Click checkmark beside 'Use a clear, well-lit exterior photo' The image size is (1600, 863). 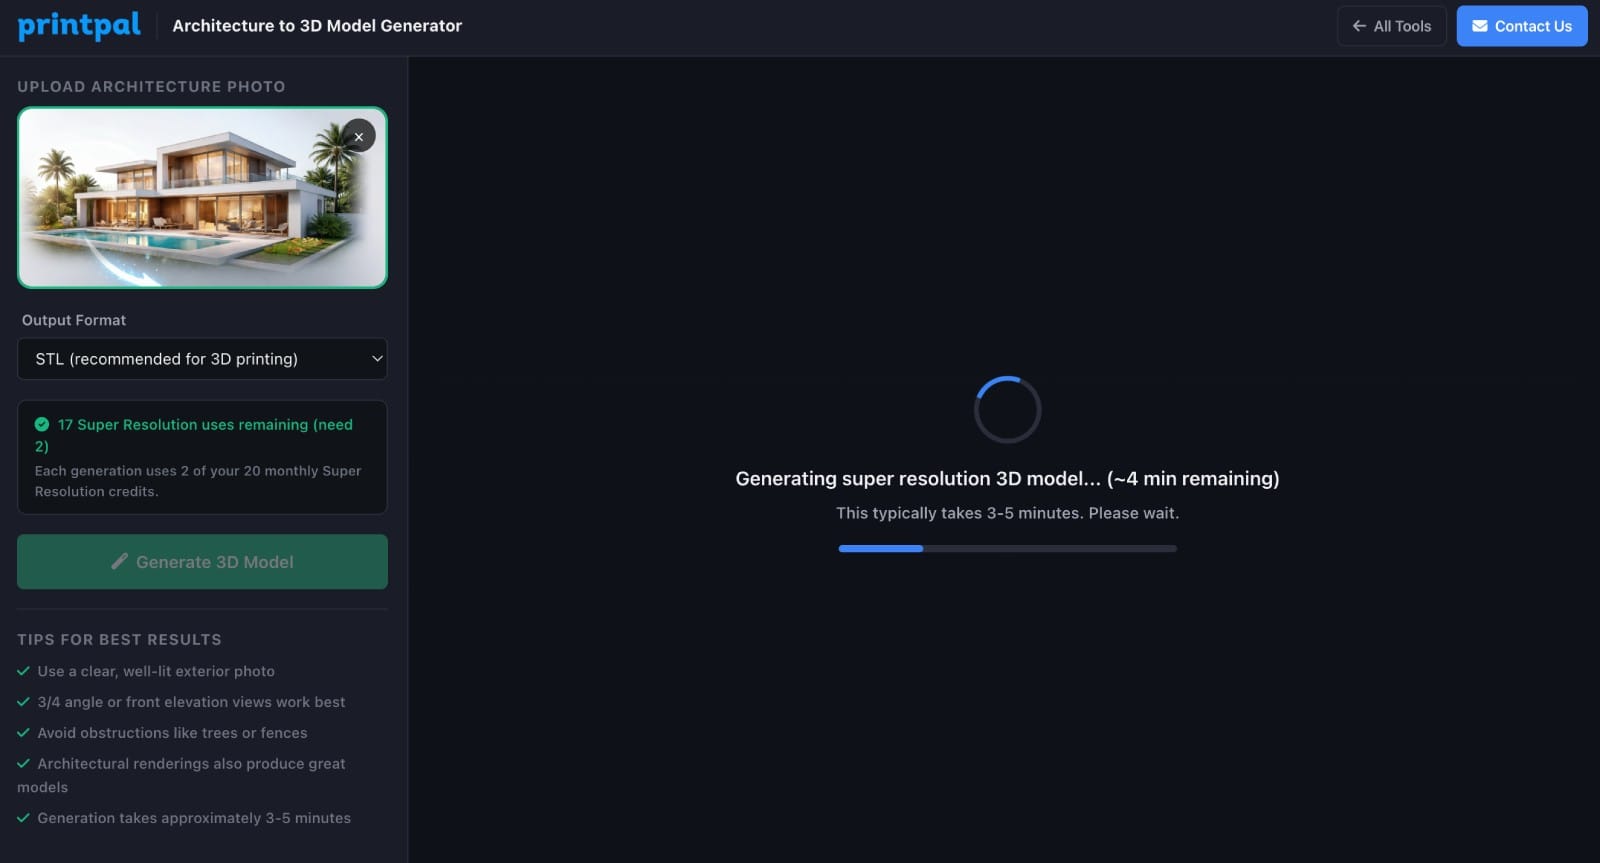click(x=24, y=671)
